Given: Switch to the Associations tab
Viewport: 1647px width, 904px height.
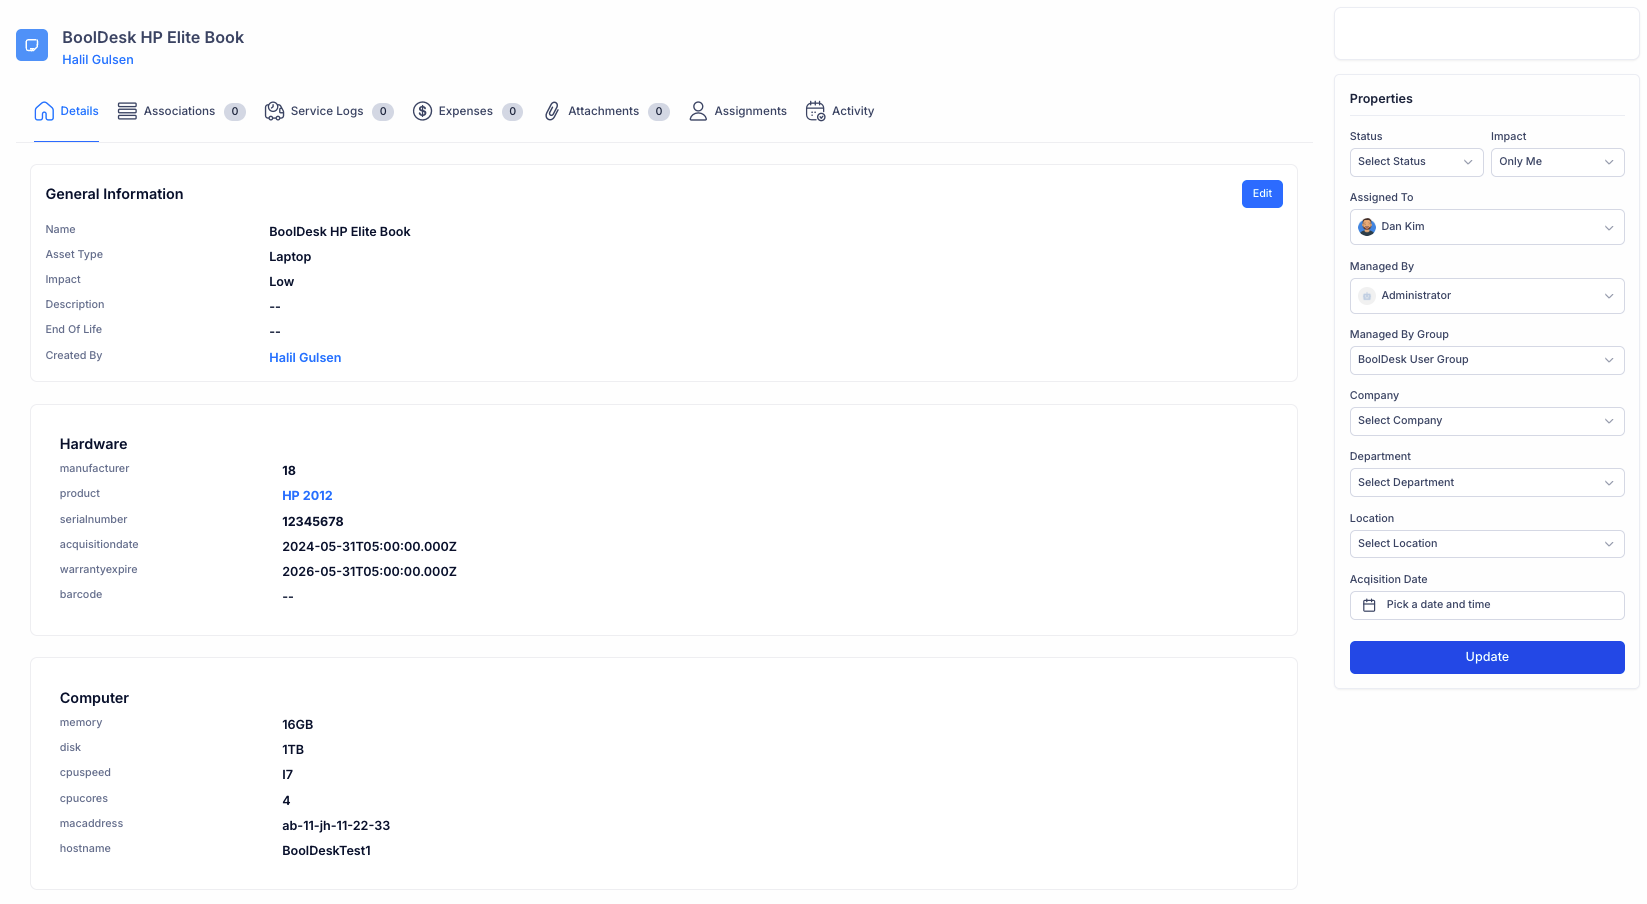Looking at the screenshot, I should tap(181, 111).
